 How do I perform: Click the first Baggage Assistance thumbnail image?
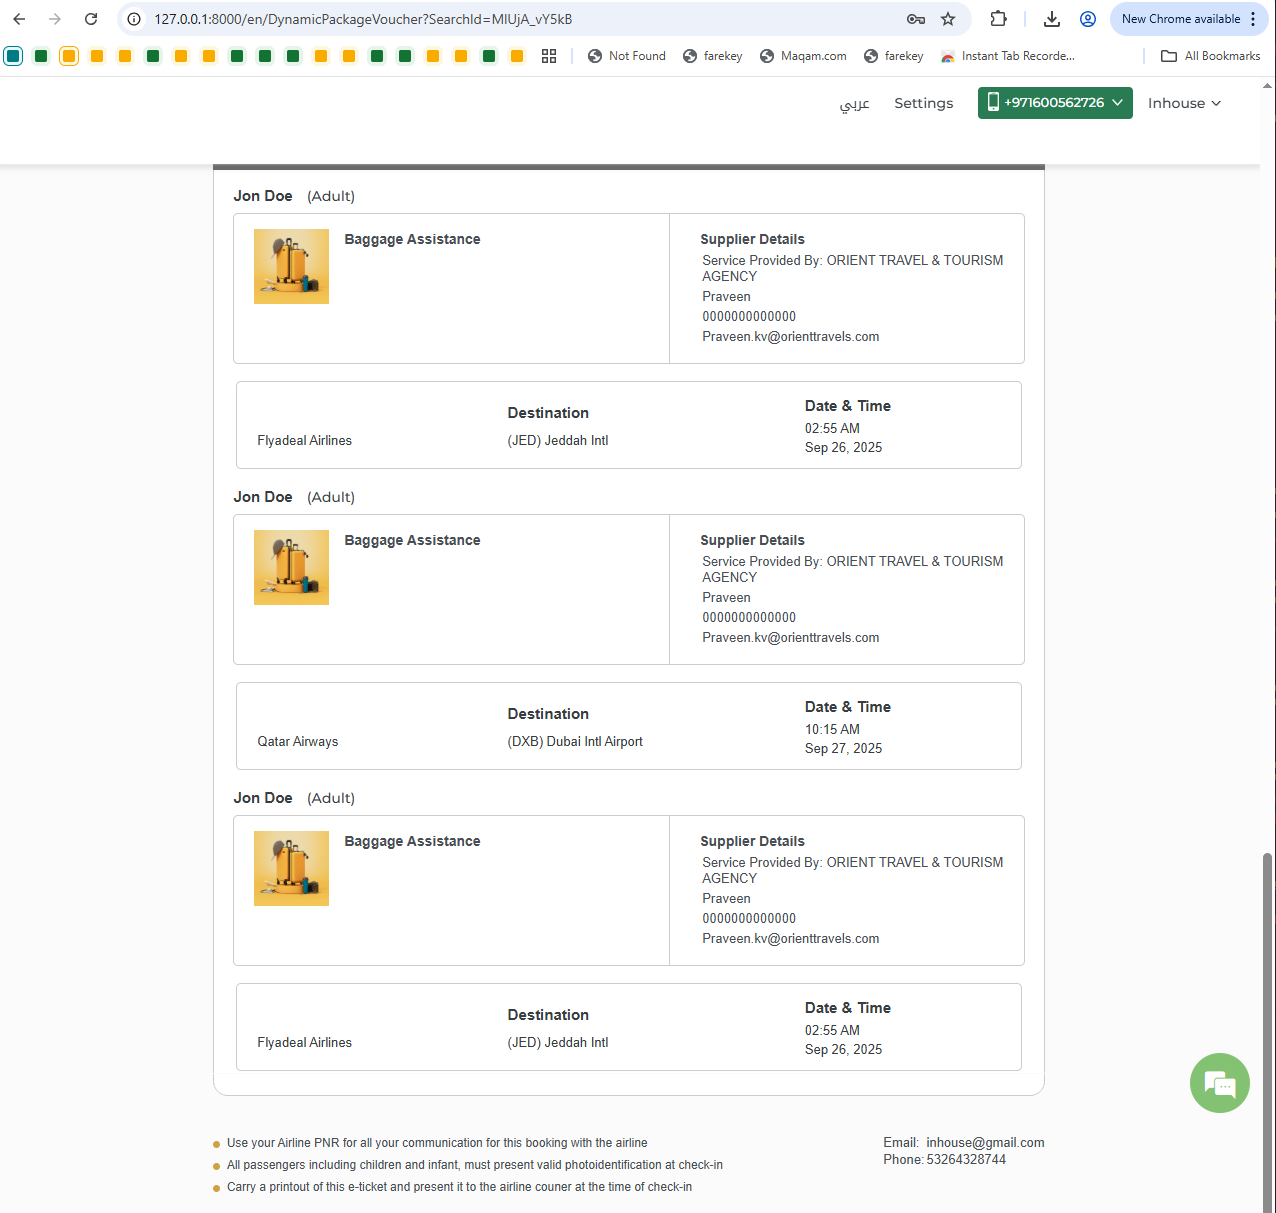click(291, 266)
